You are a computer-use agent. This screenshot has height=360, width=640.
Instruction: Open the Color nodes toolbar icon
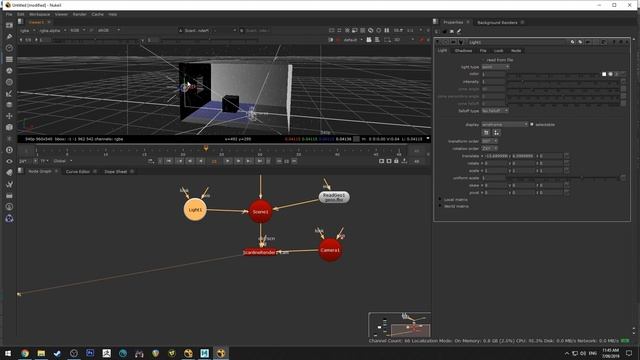(9, 71)
